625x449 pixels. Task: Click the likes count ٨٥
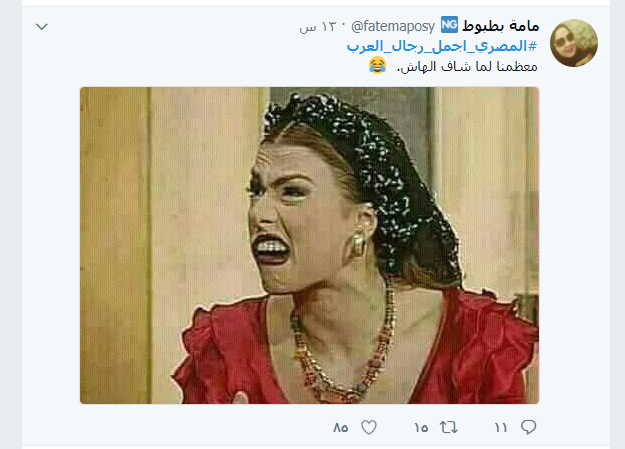pos(341,428)
